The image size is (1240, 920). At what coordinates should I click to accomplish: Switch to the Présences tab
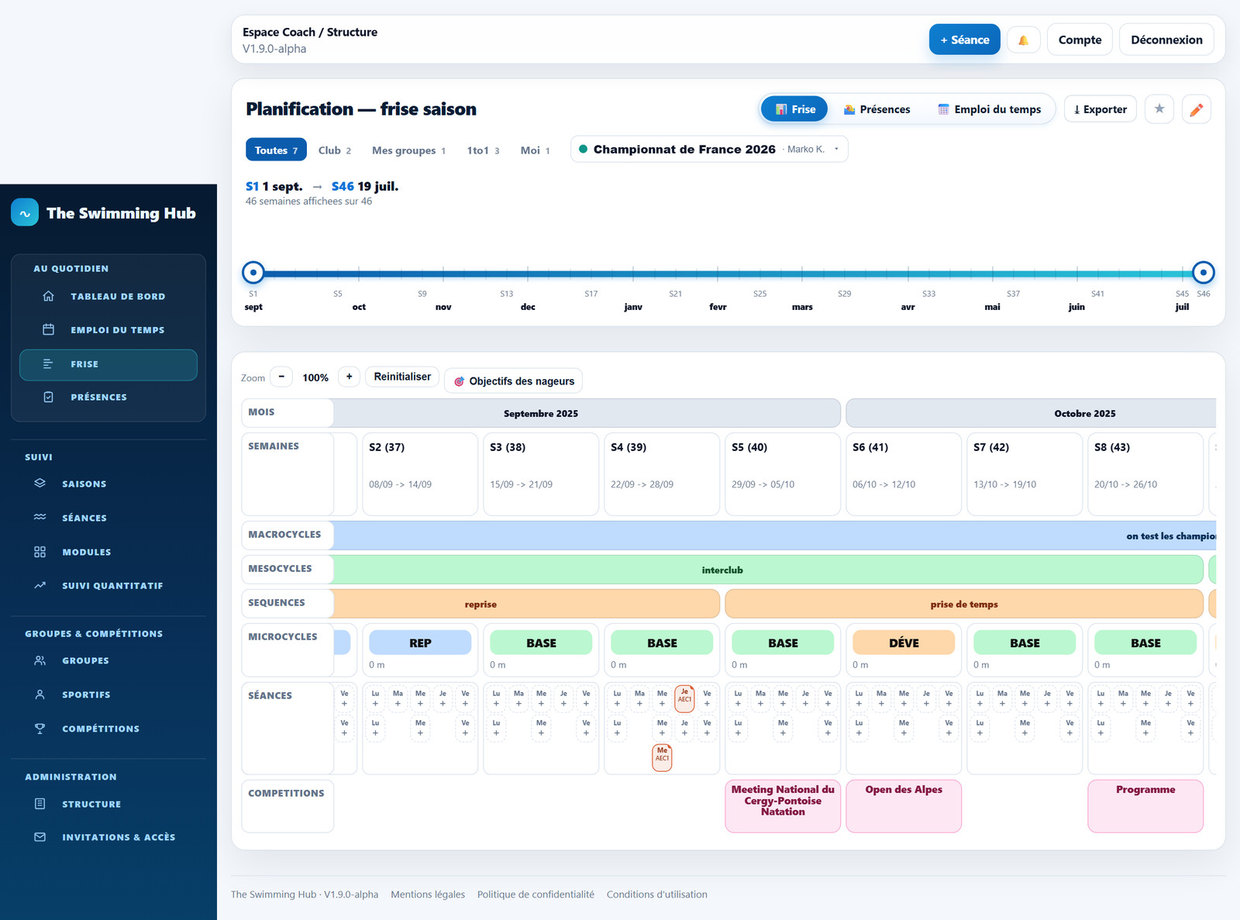[x=877, y=109]
